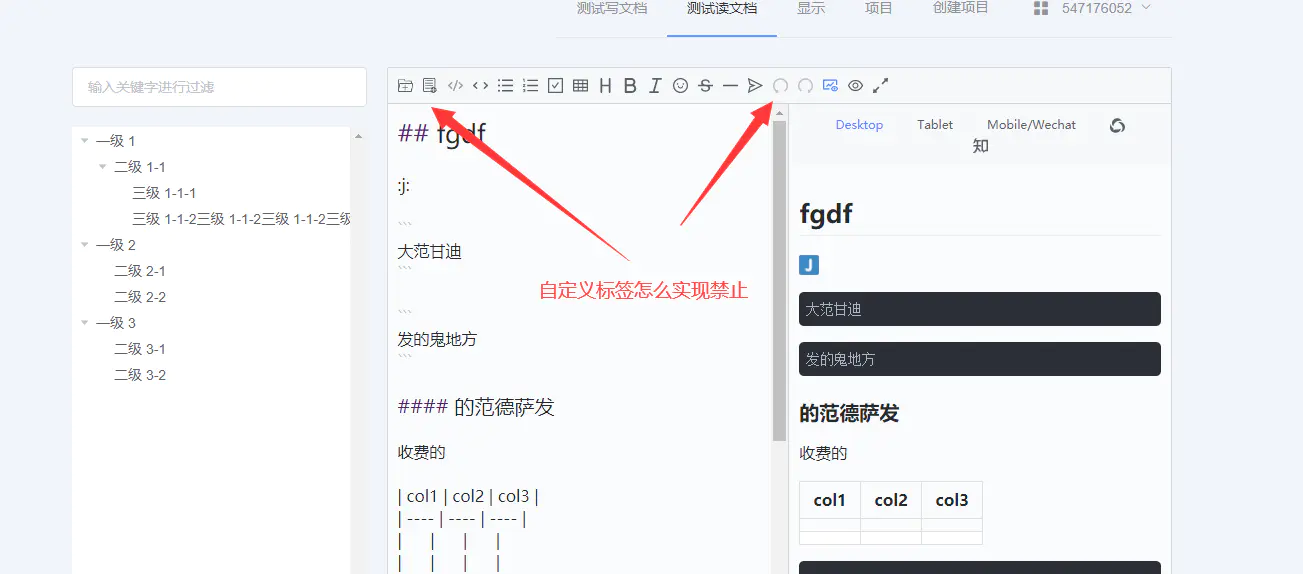Click the col3 header in preview table
Screen dimensions: 1303x574
click(x=952, y=500)
